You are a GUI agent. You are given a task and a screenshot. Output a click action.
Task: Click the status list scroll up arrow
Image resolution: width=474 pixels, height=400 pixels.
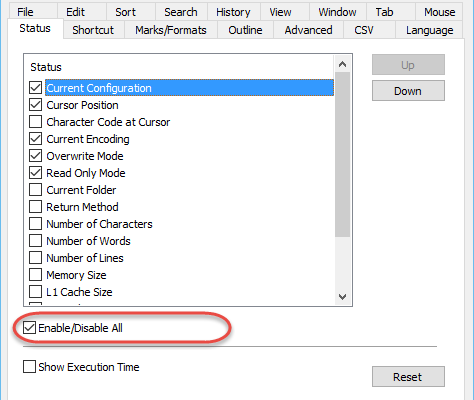coord(342,64)
